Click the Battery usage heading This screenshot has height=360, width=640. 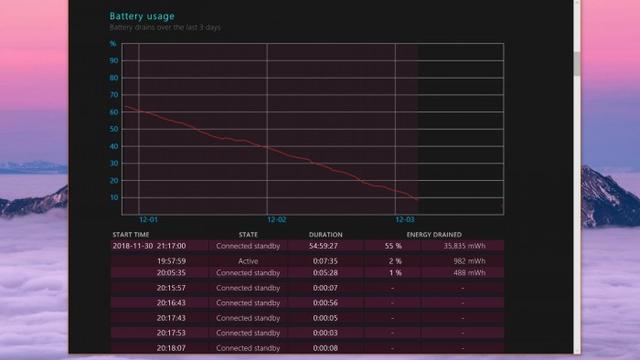(142, 16)
